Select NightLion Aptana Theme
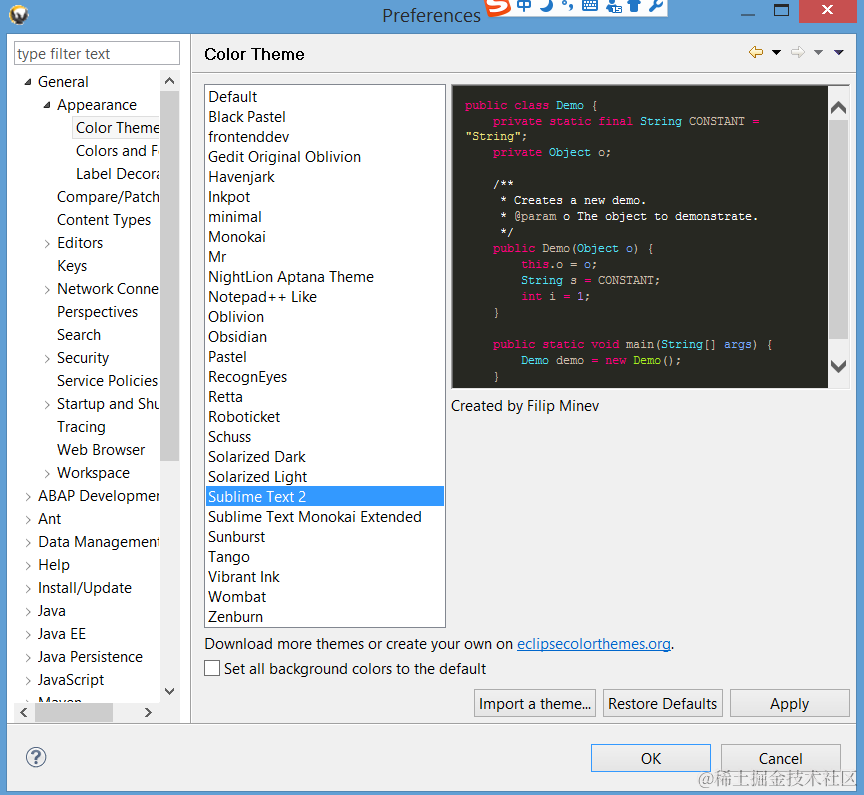864x795 pixels. click(x=325, y=277)
